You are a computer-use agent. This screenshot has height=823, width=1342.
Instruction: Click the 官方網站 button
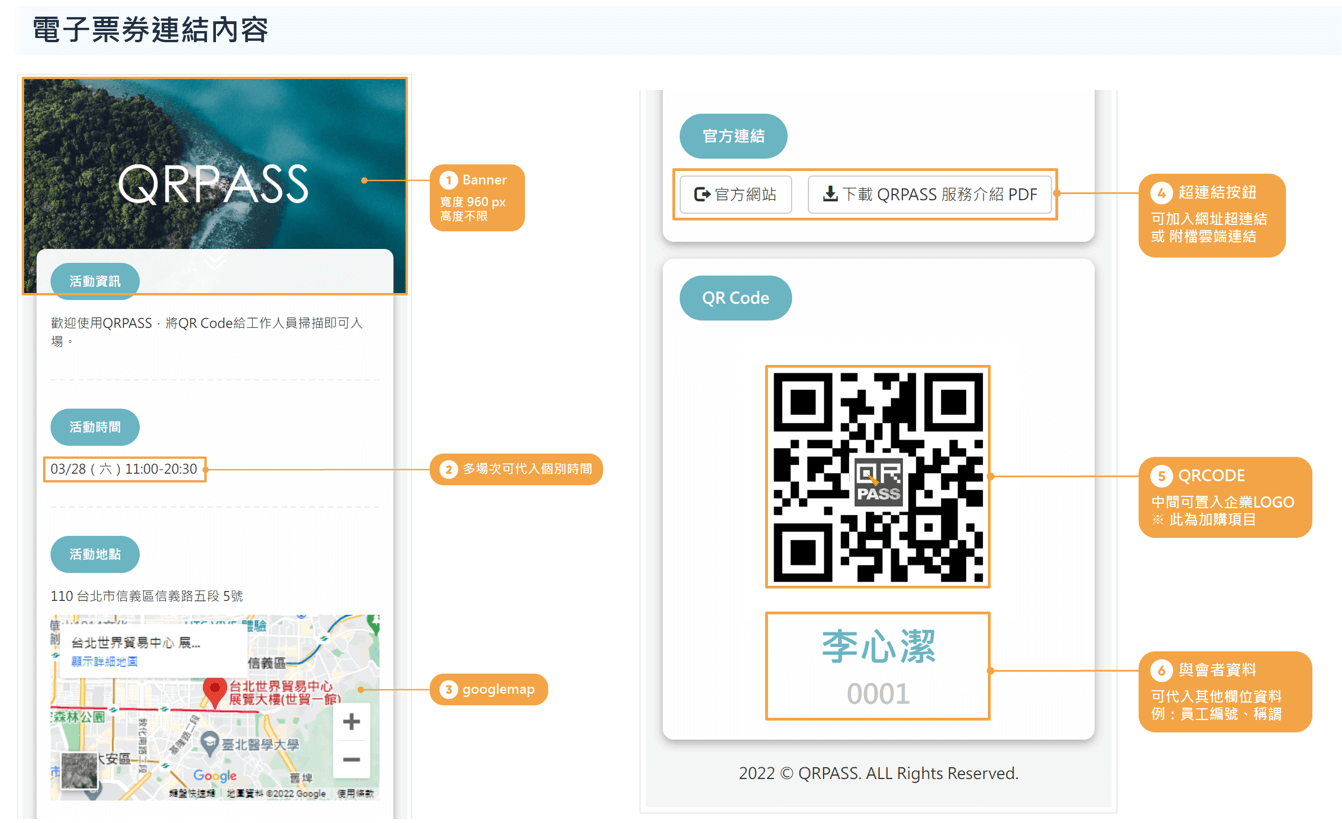[736, 194]
